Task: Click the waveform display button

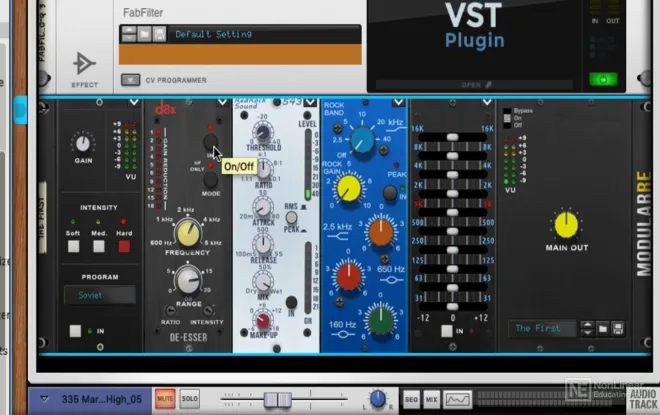Action: pos(458,399)
